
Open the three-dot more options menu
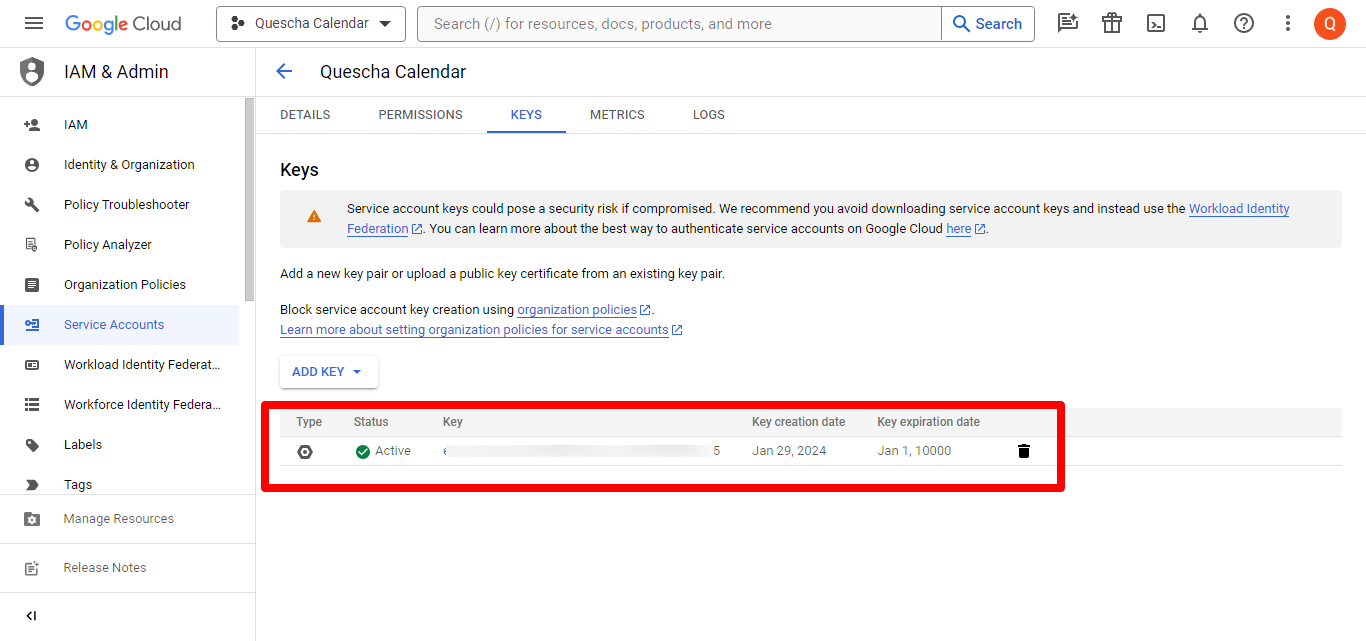[1288, 24]
